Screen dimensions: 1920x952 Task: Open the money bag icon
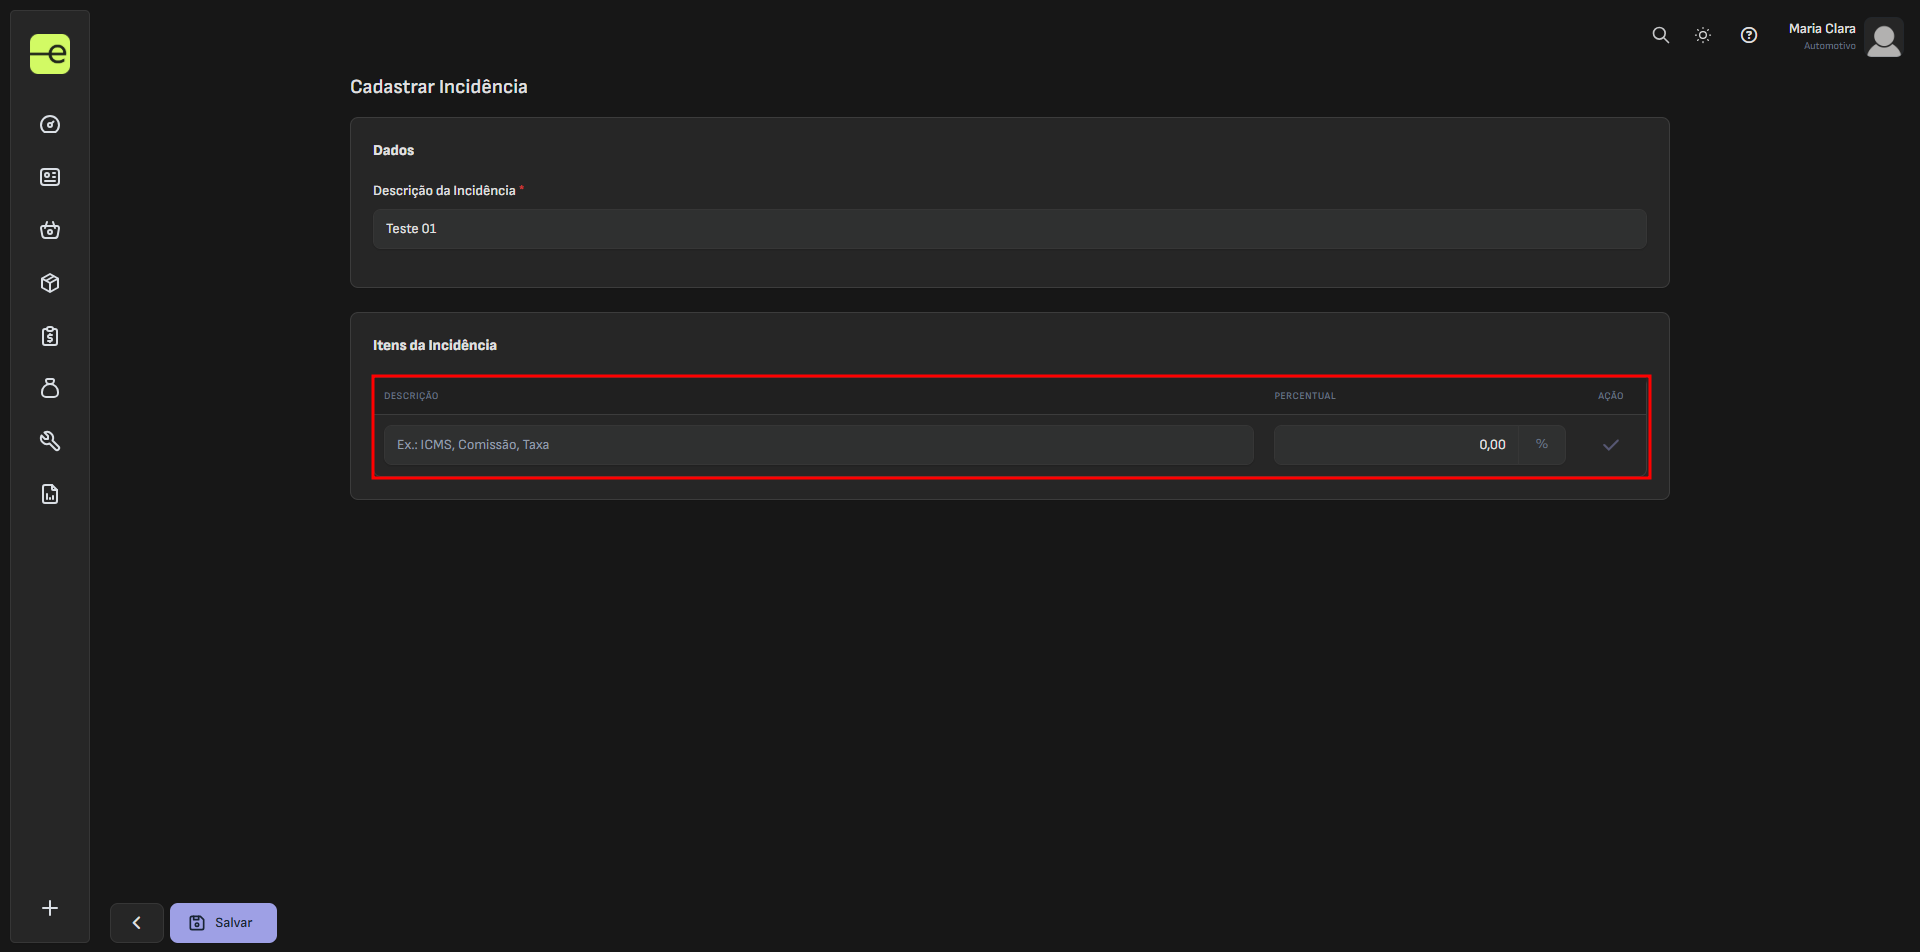(x=50, y=388)
